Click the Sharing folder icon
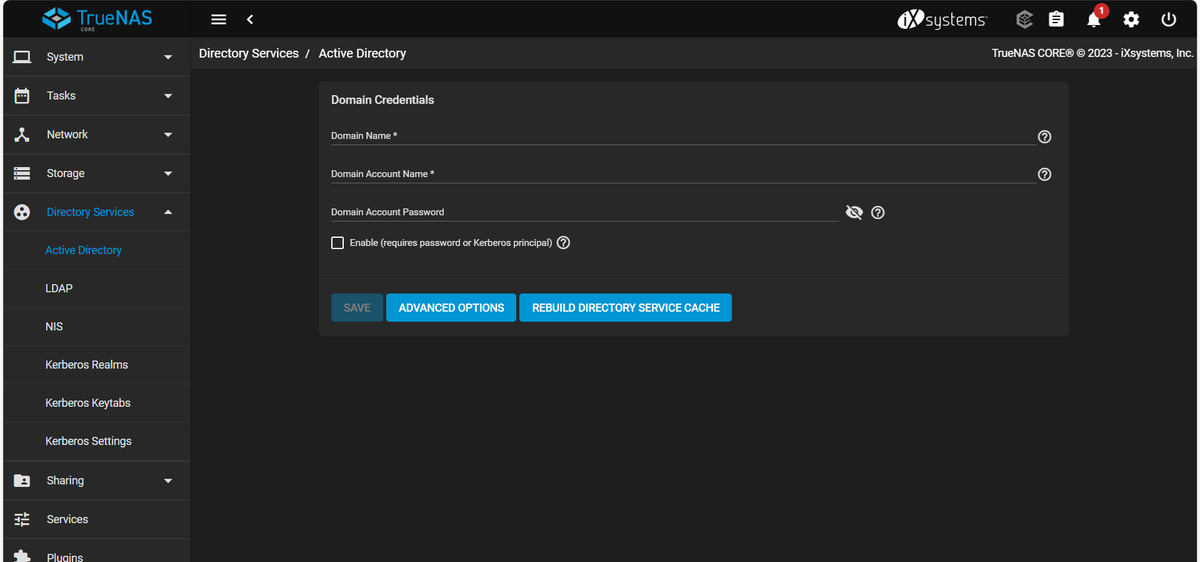The height and width of the screenshot is (562, 1200). [22, 481]
